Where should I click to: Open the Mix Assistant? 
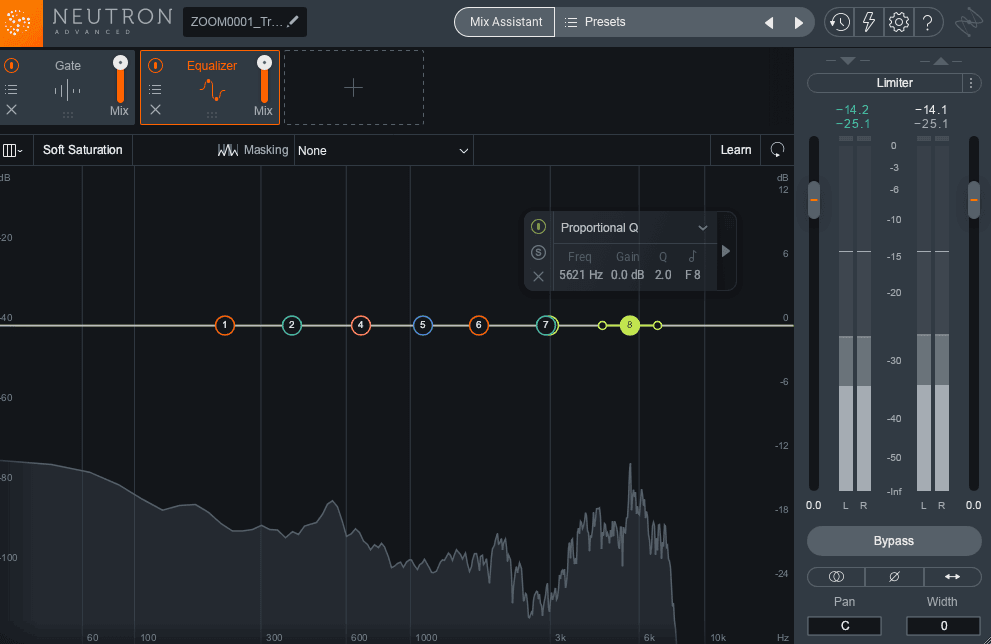point(505,21)
